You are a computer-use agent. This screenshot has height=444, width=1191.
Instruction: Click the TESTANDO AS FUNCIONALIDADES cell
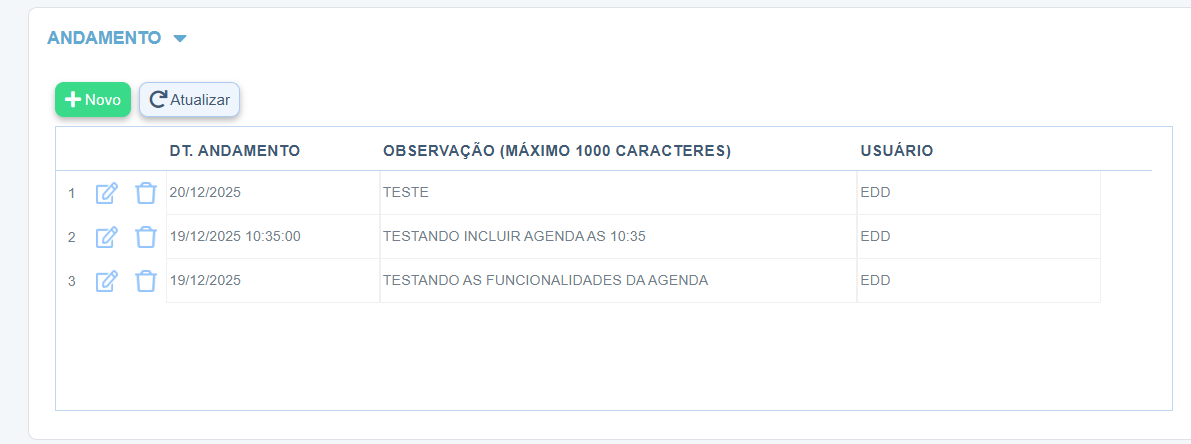point(545,281)
